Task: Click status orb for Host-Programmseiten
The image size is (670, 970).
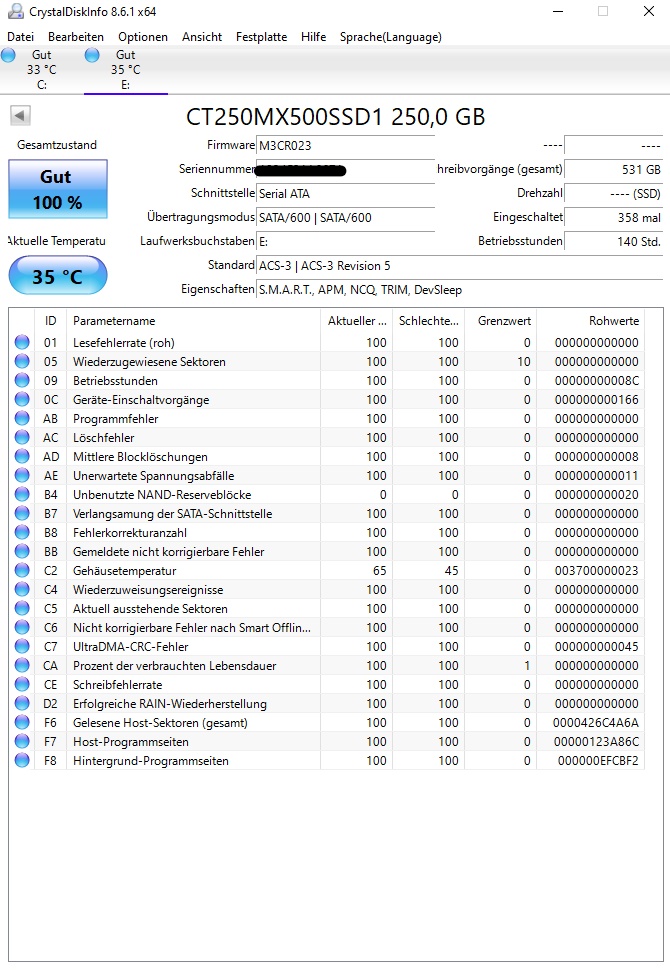Action: [22, 741]
